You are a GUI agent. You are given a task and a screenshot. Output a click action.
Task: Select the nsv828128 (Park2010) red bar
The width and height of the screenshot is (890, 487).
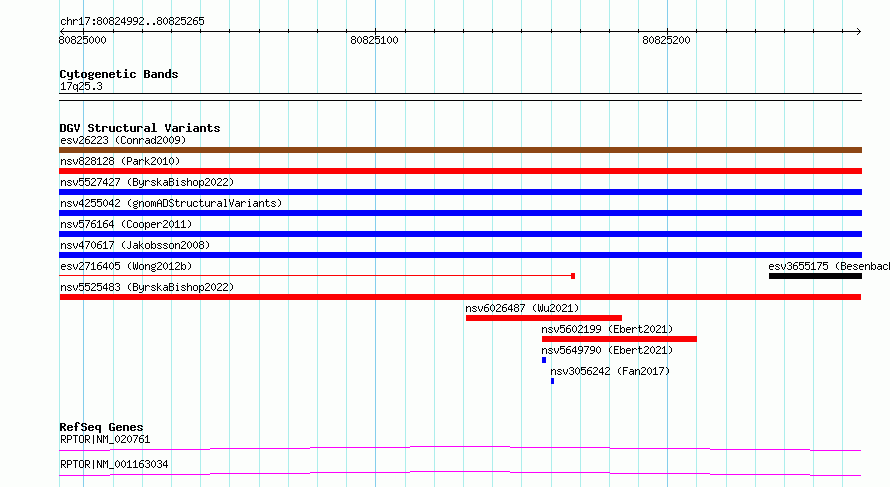[x=460, y=171]
